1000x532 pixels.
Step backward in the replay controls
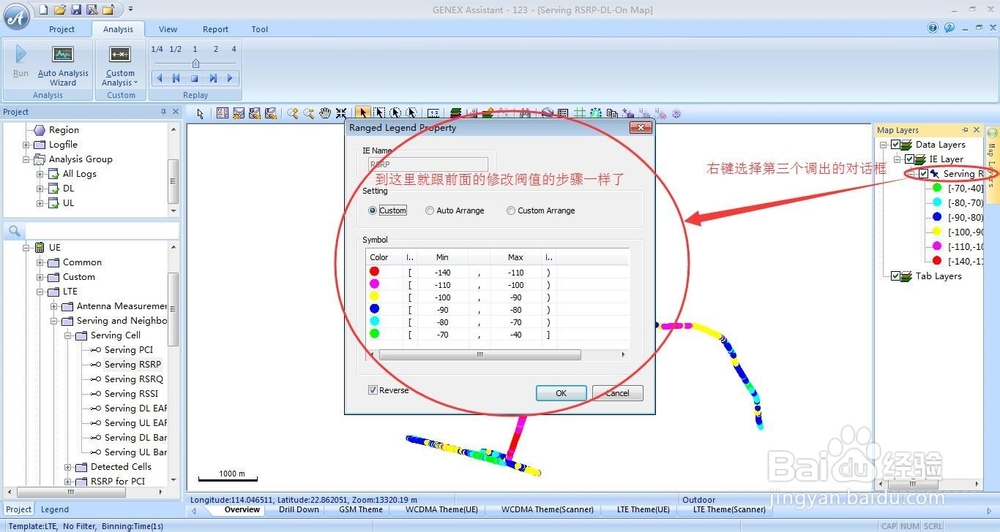[x=159, y=78]
